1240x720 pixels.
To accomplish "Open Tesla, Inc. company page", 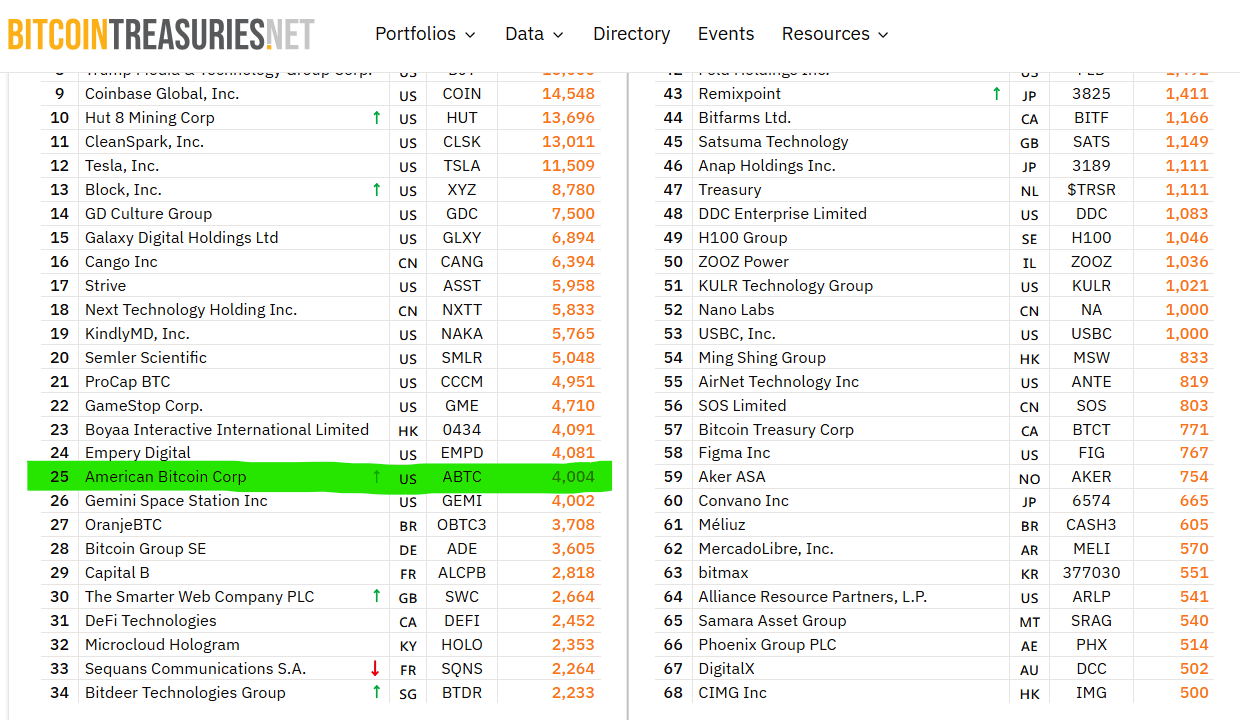I will pos(122,166).
